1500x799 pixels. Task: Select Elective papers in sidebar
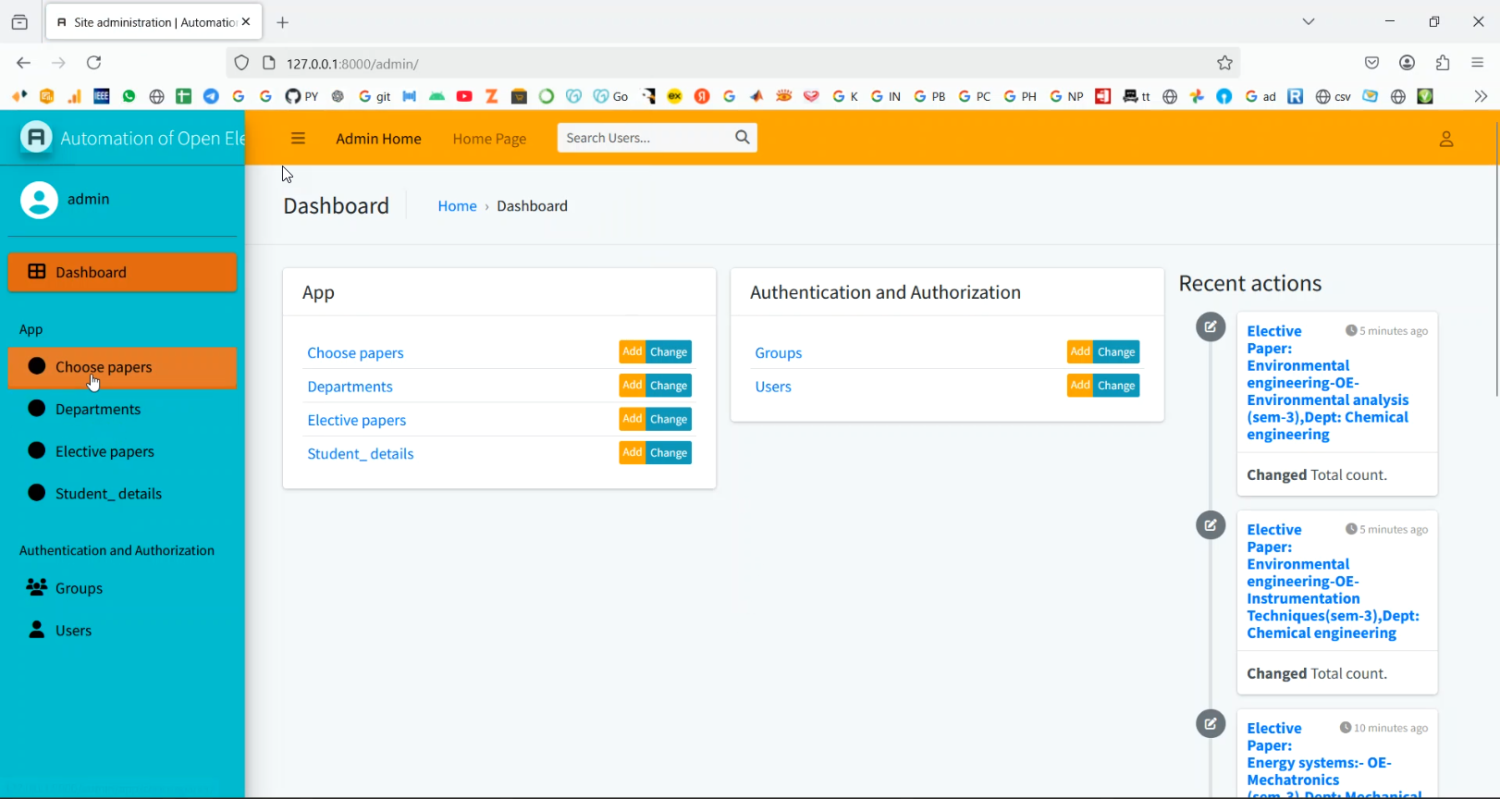(105, 452)
